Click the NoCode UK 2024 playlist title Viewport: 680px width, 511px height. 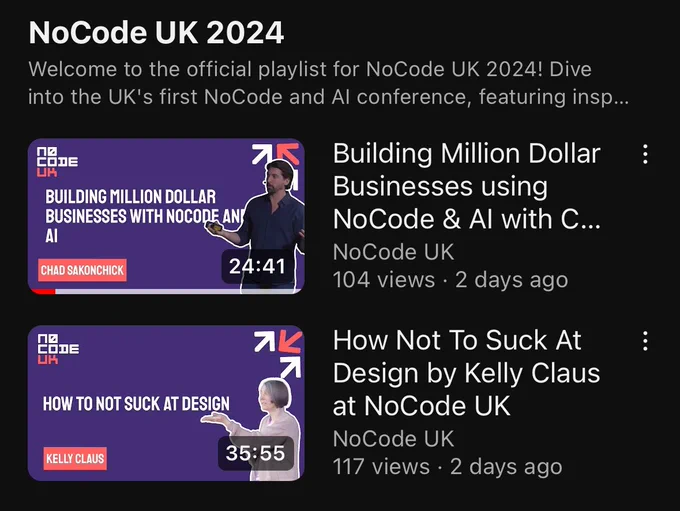tap(156, 33)
